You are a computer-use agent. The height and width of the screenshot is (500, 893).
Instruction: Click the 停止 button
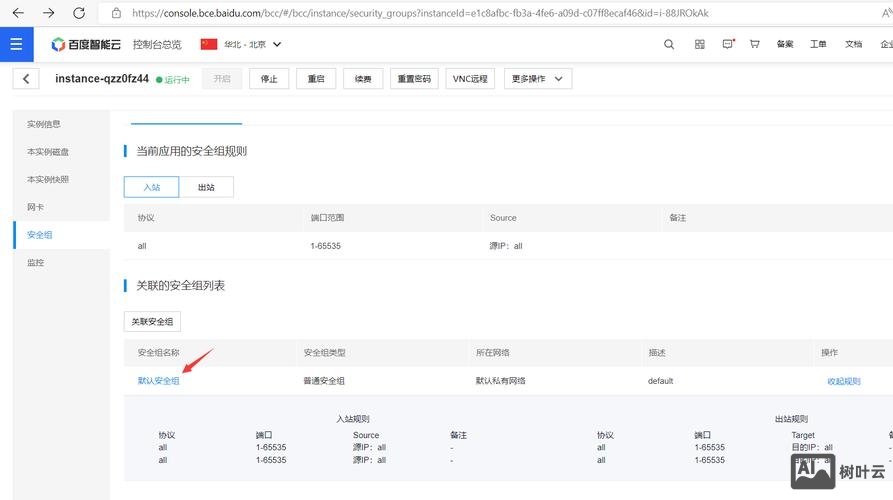[269, 79]
